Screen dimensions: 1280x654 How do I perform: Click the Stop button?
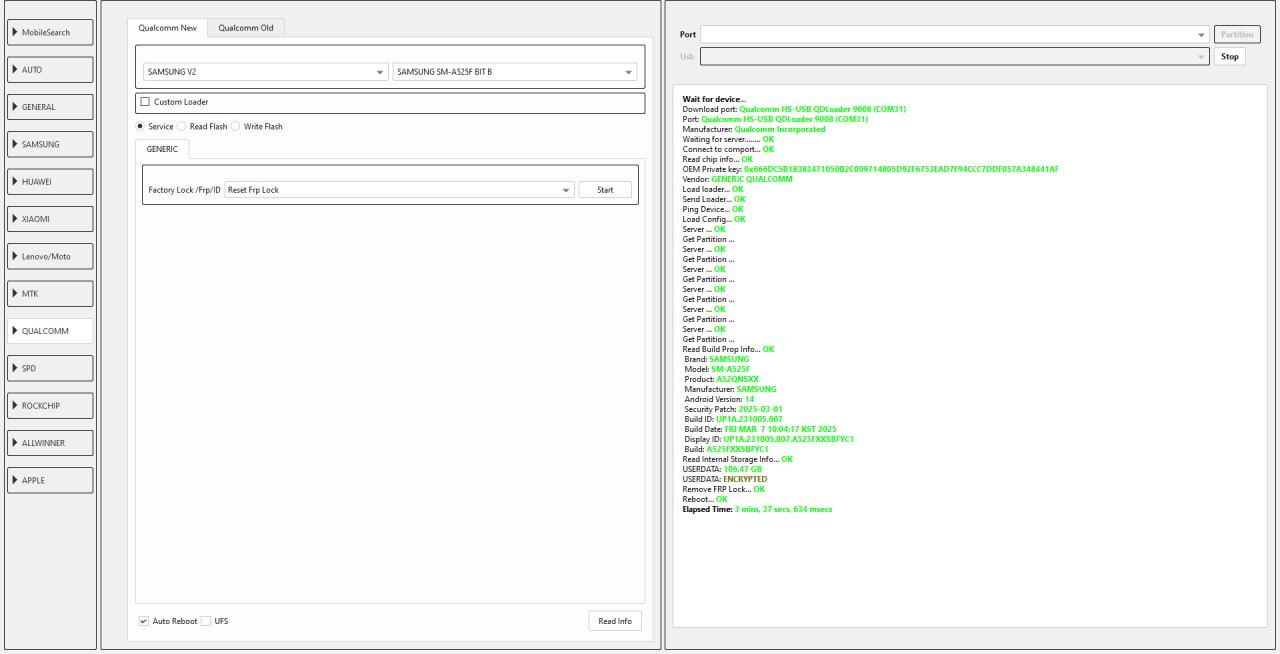point(1230,57)
